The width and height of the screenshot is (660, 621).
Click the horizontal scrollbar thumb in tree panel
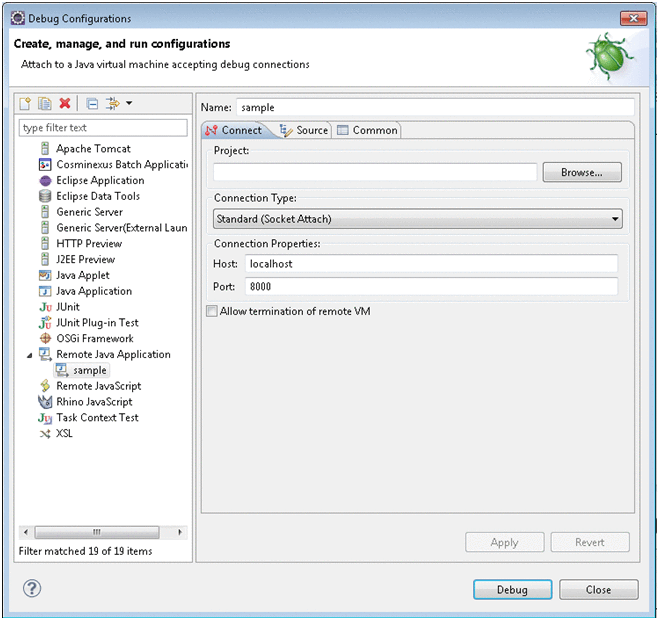97,532
